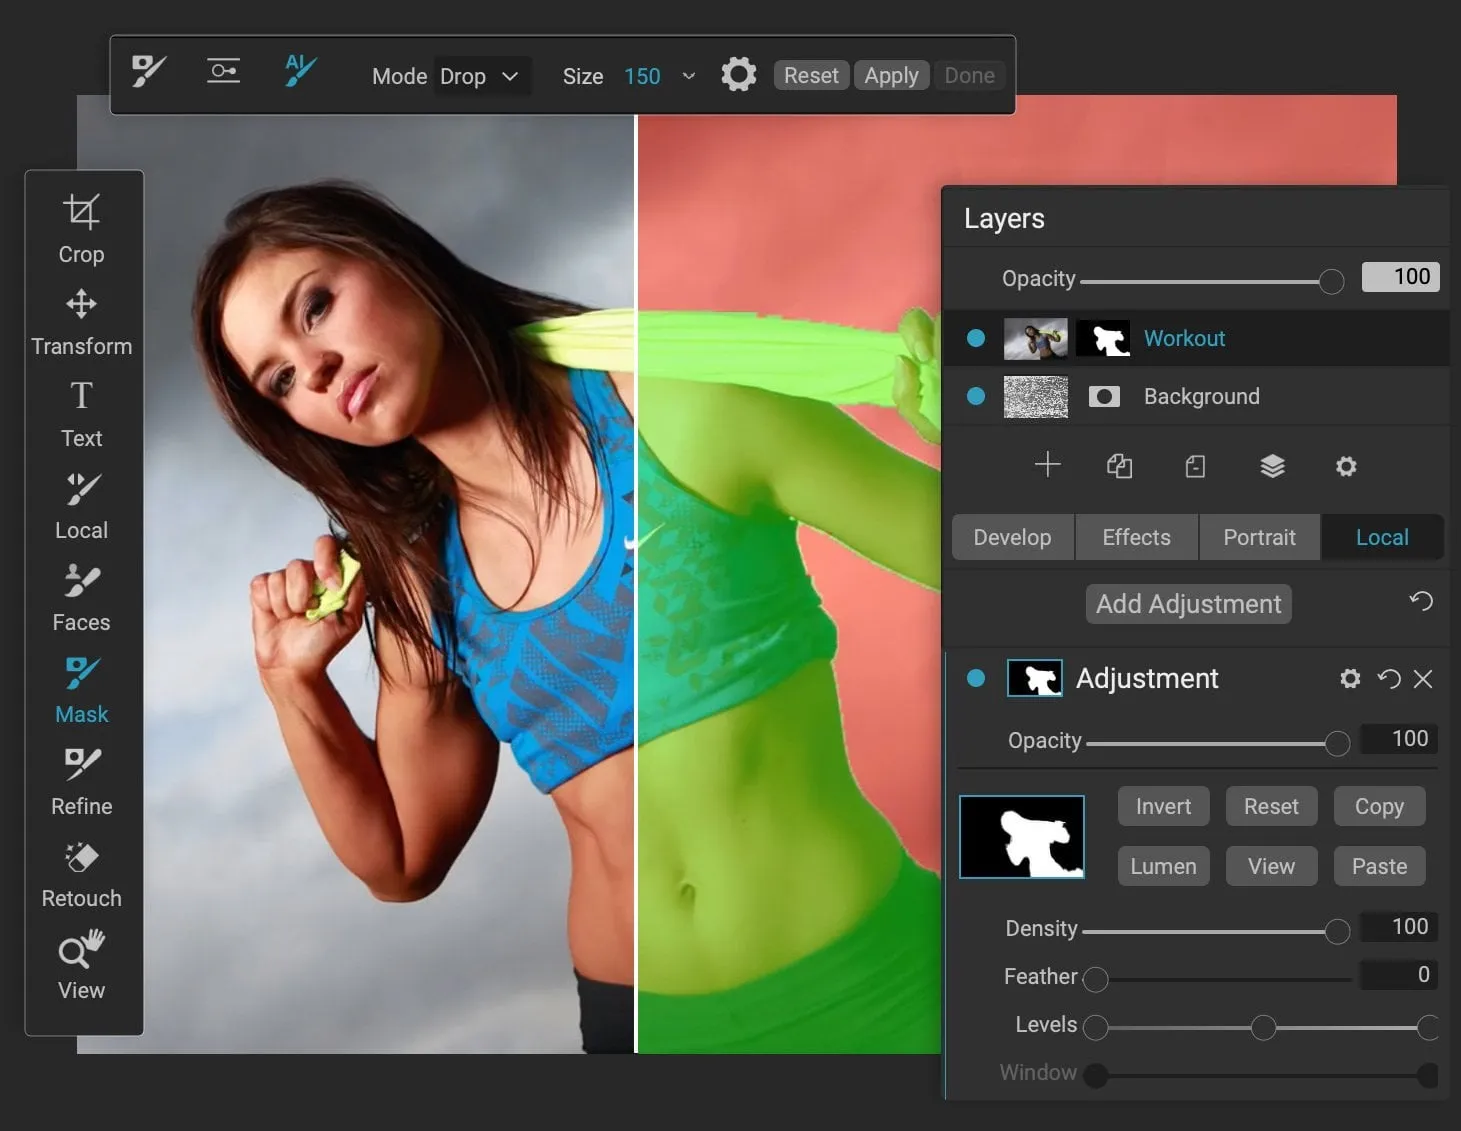This screenshot has height=1131, width=1461.
Task: Open the Adjustment gear options menu
Action: (1349, 679)
